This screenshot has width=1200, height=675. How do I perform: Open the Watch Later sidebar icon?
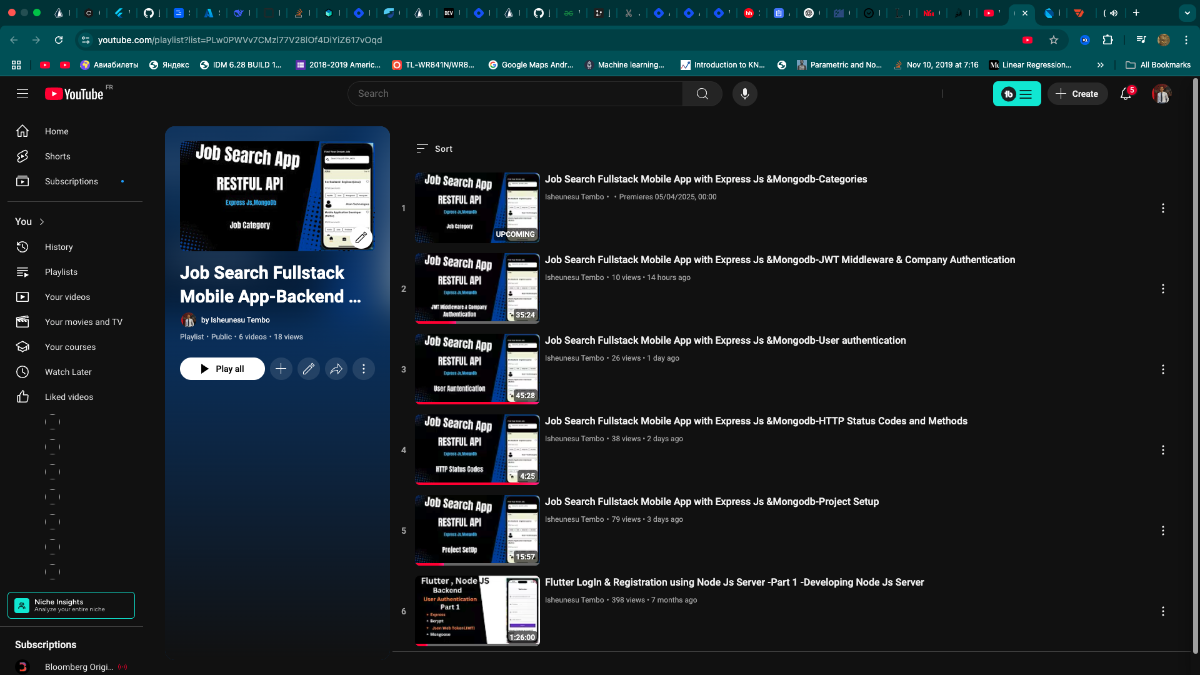pyautogui.click(x=22, y=371)
